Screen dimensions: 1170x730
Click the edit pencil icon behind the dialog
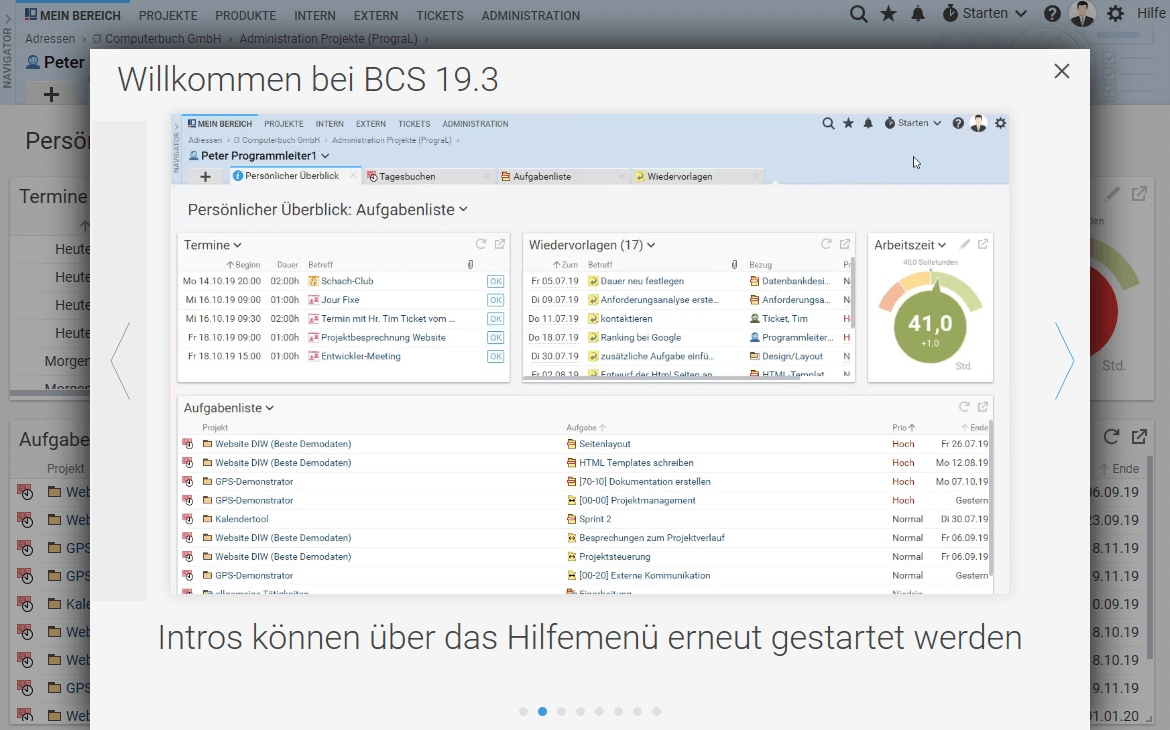pyautogui.click(x=1113, y=195)
